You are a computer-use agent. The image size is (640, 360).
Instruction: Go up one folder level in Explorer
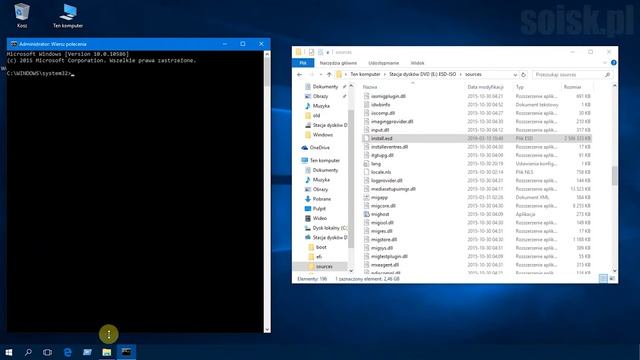(329, 75)
